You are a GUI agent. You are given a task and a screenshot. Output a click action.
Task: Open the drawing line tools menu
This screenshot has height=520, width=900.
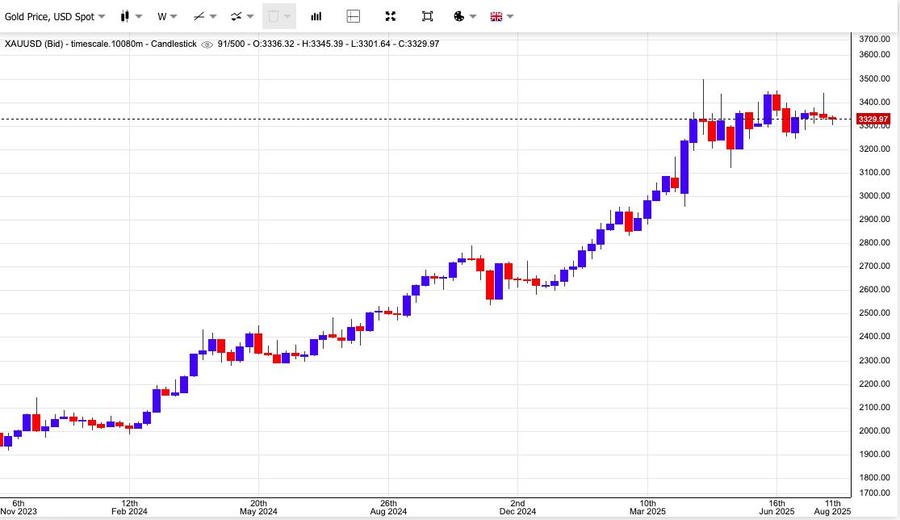click(205, 16)
